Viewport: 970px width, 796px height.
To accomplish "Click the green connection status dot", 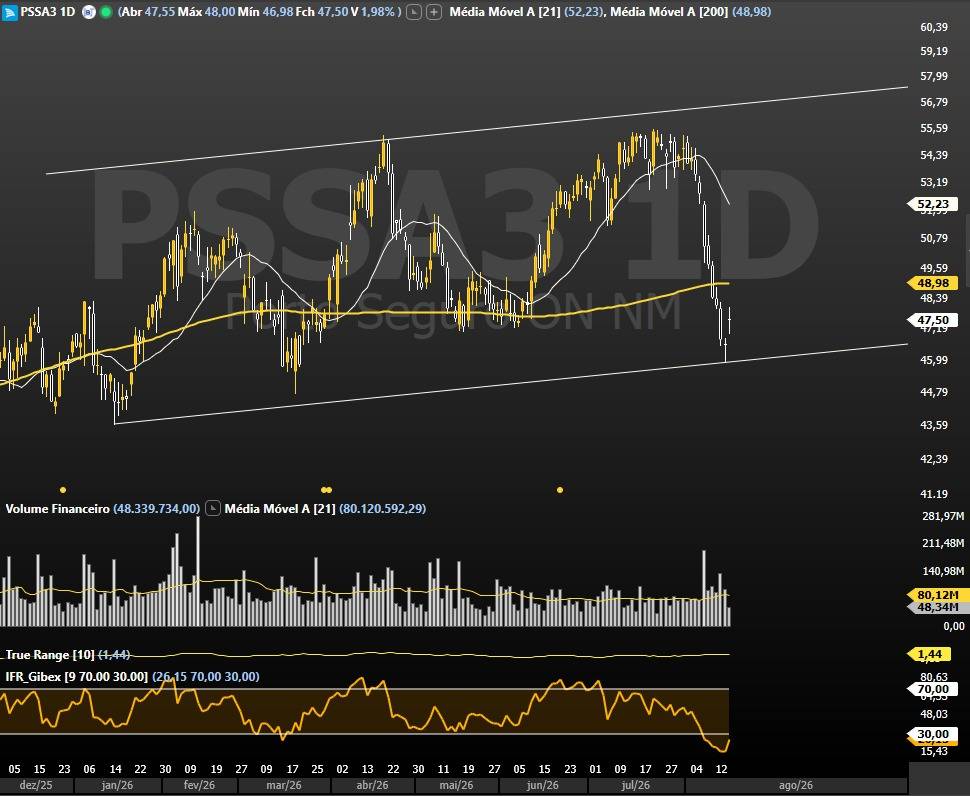I will (106, 12).
